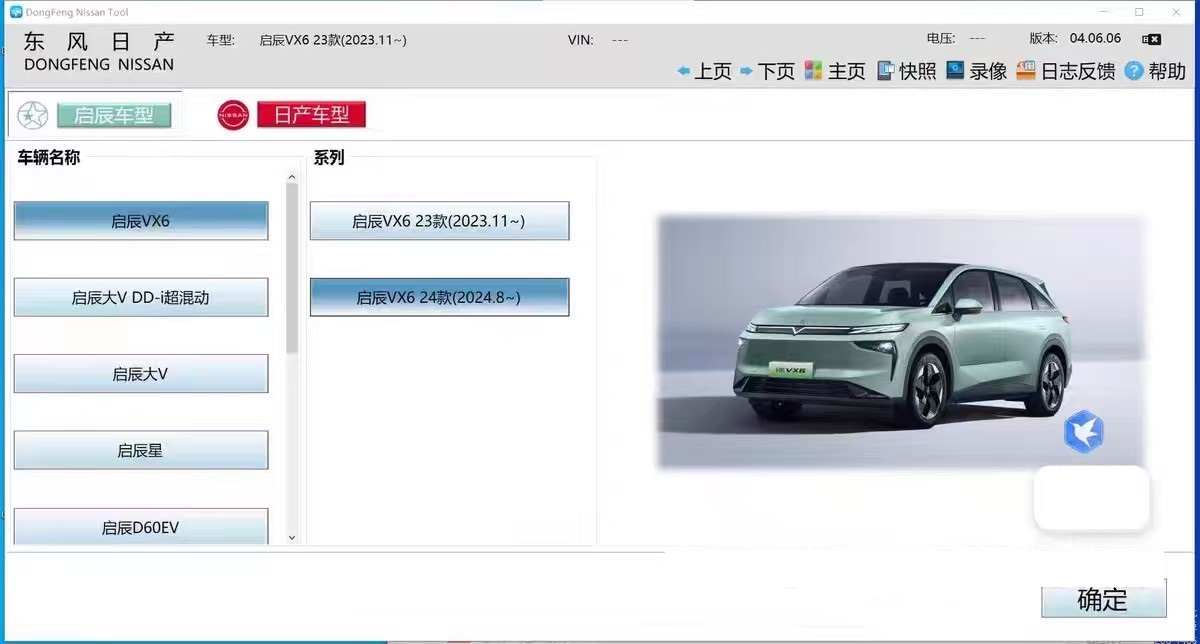Go to next page with 下页
Viewport: 1200px width, 644px height.
pyautogui.click(x=767, y=71)
